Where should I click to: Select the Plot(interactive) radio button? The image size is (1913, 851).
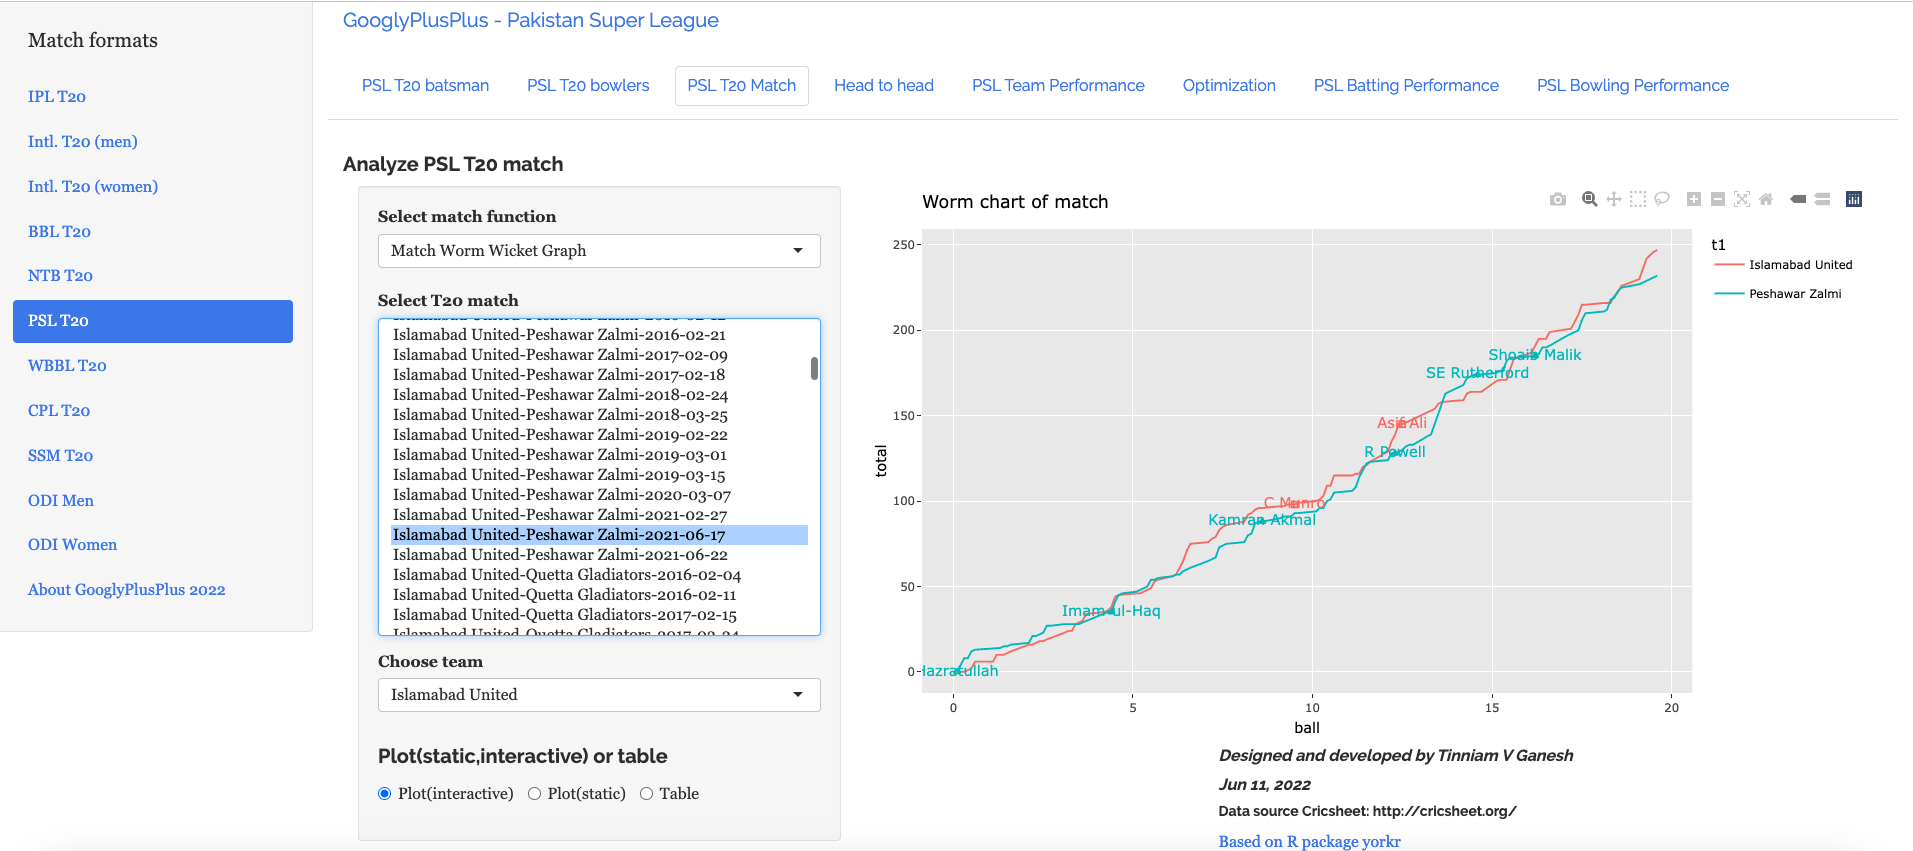[x=385, y=794]
